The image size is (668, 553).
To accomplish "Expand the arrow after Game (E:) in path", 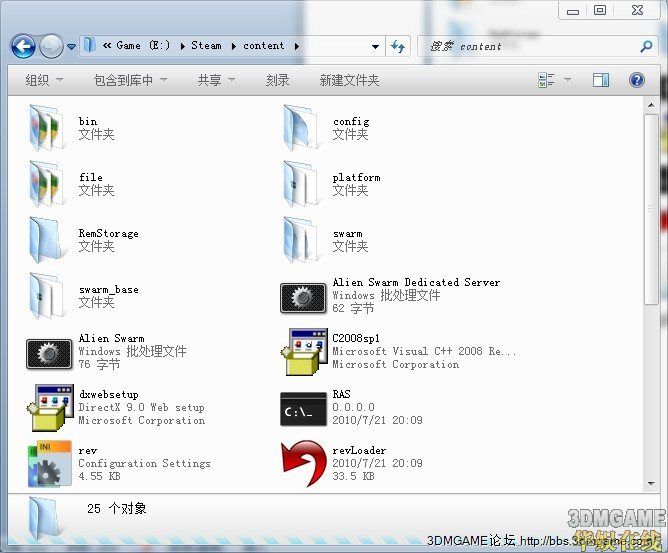I will tap(183, 46).
